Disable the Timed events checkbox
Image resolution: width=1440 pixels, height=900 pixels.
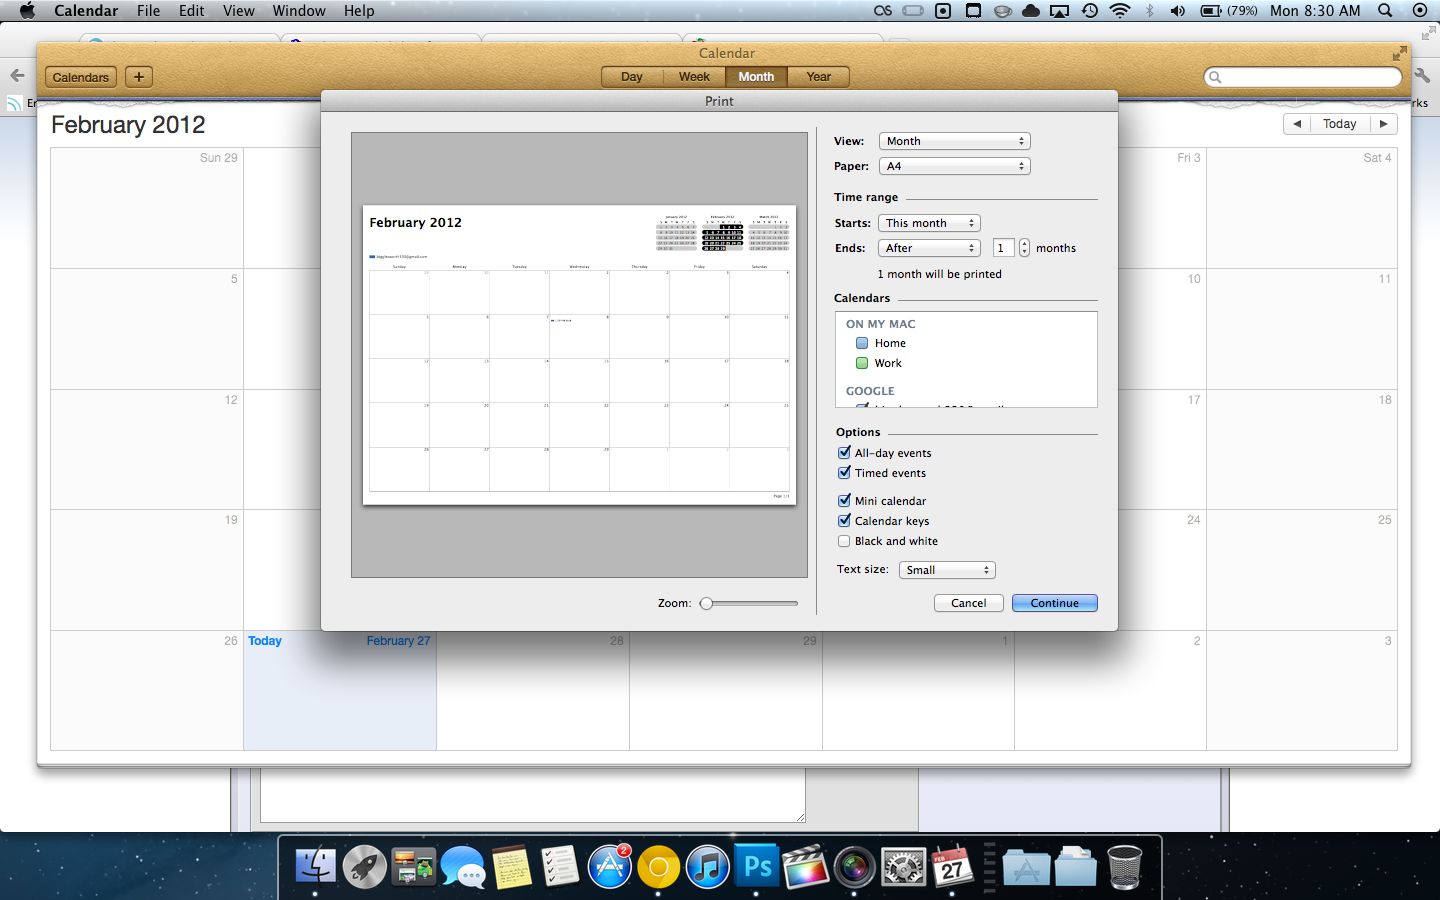coord(844,472)
